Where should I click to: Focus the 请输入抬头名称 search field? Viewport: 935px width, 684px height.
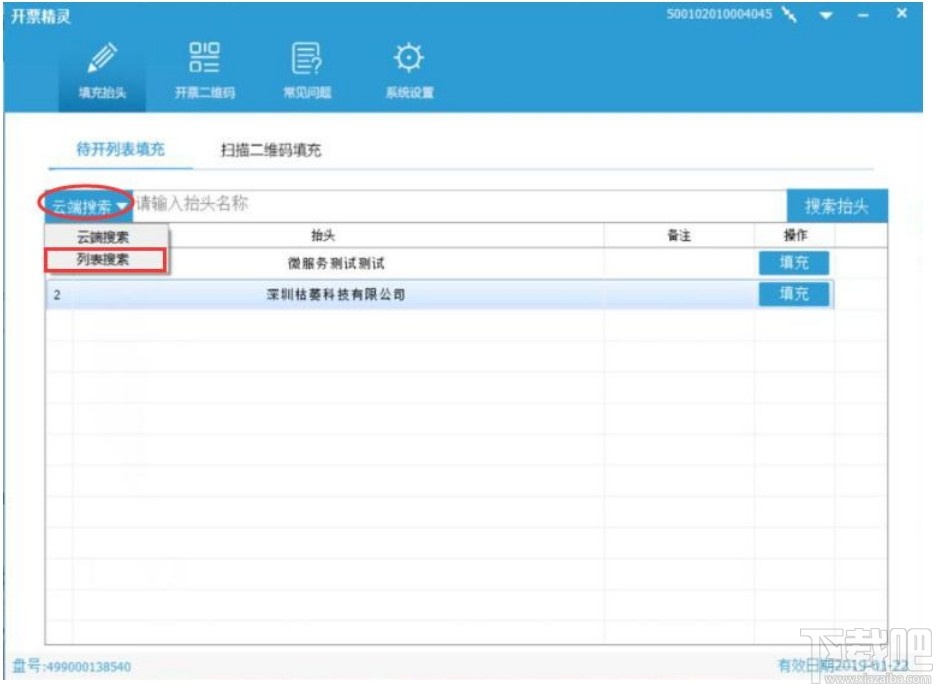point(459,204)
